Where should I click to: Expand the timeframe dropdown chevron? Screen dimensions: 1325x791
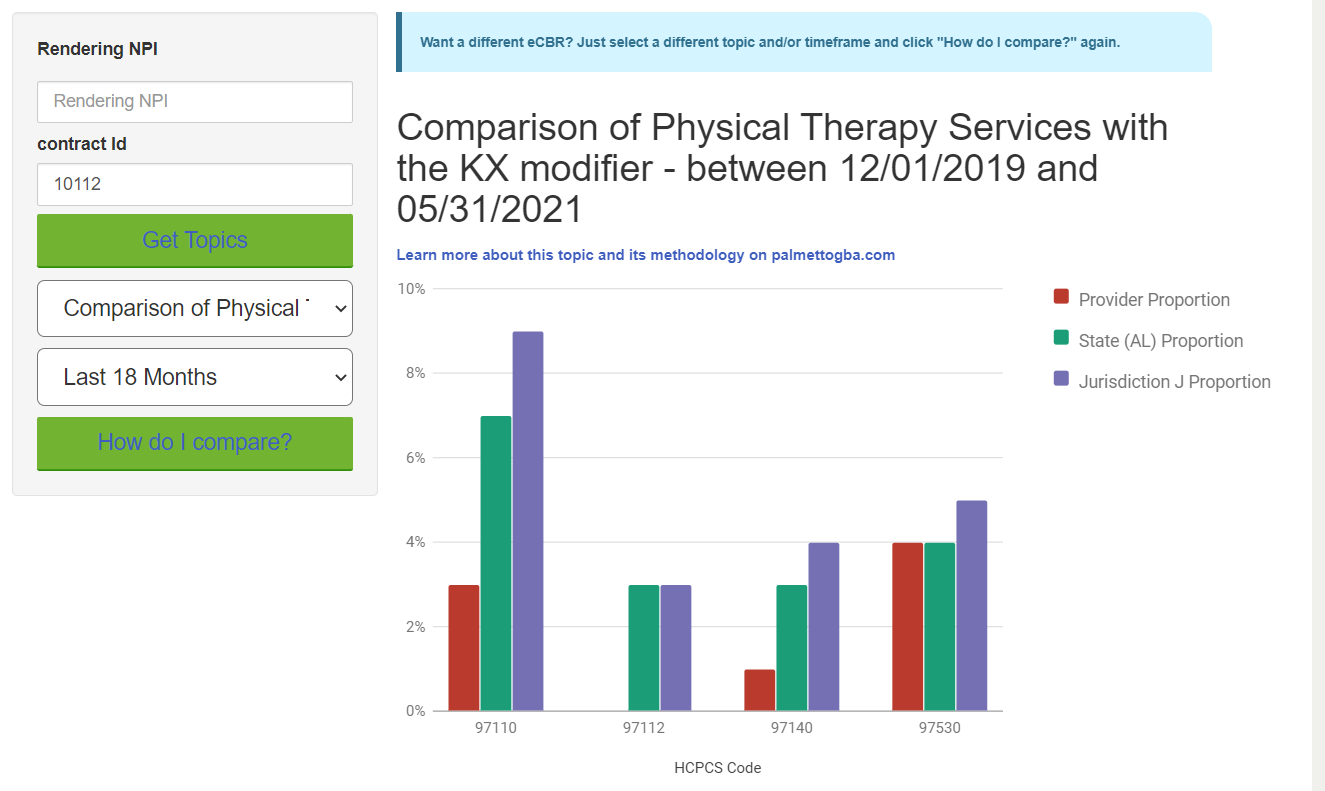pos(338,377)
